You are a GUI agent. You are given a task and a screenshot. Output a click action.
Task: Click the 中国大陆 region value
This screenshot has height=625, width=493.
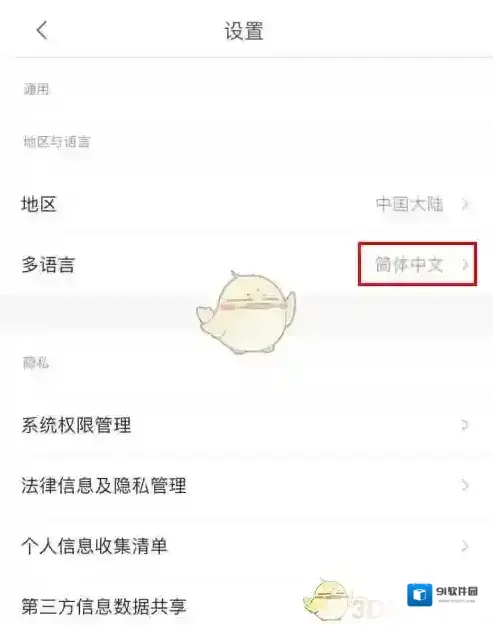click(409, 204)
